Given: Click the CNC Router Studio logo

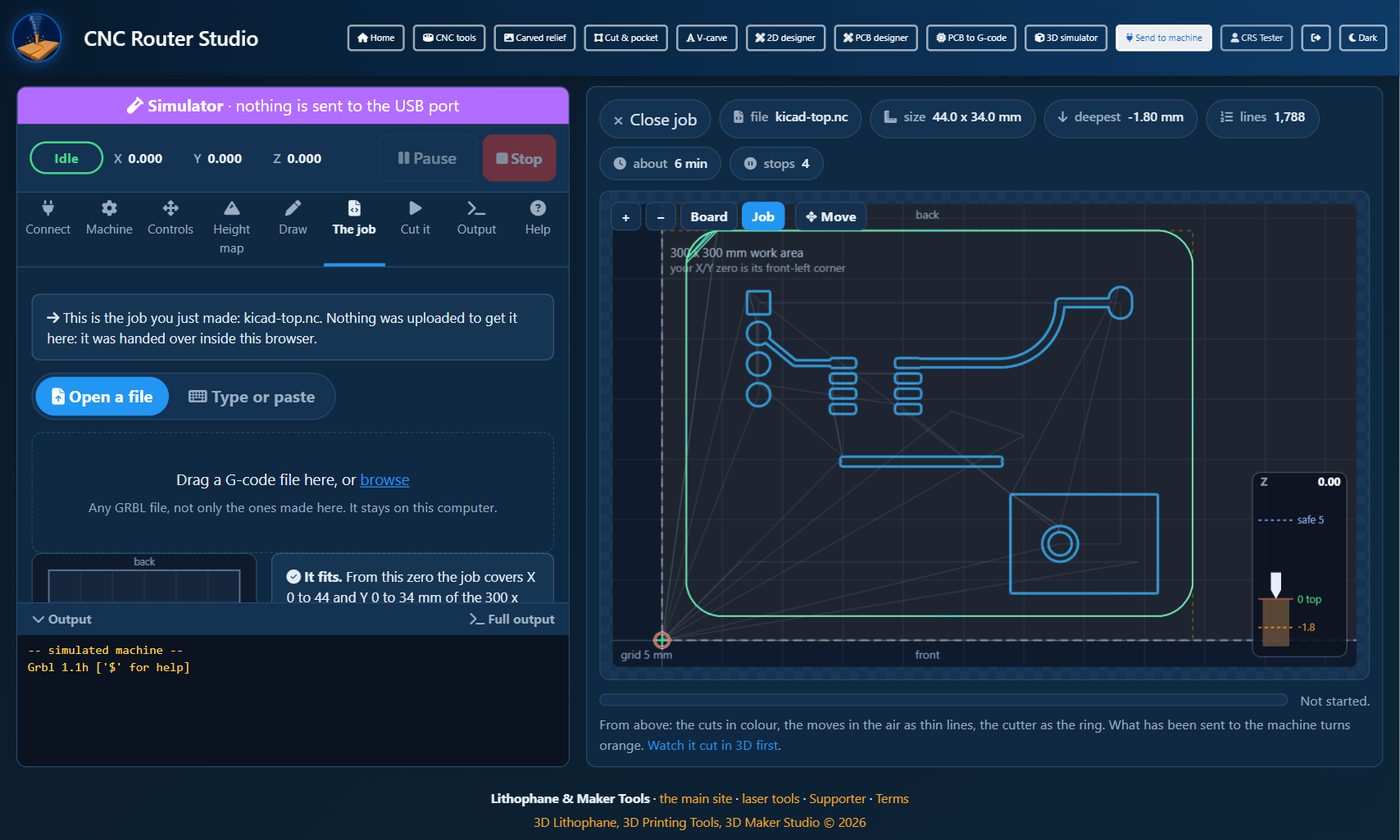Looking at the screenshot, I should (x=37, y=38).
